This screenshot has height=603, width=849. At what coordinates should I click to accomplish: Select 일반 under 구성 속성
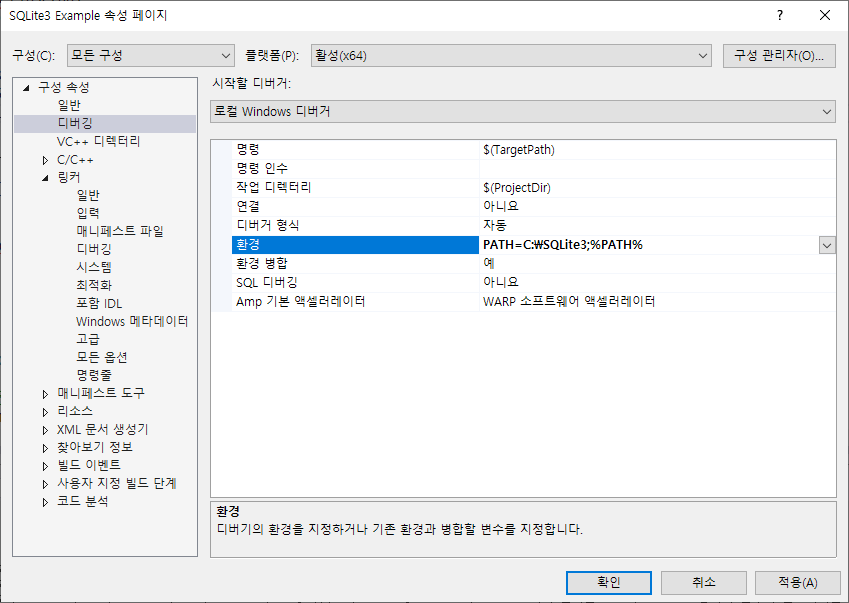(x=69, y=105)
